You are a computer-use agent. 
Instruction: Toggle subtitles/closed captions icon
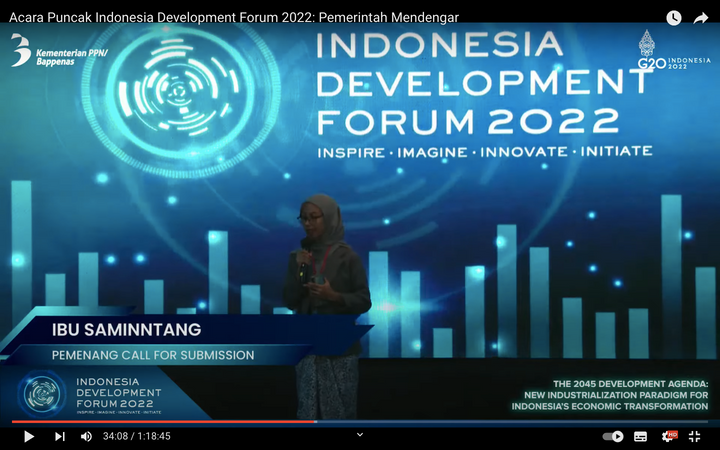point(641,436)
